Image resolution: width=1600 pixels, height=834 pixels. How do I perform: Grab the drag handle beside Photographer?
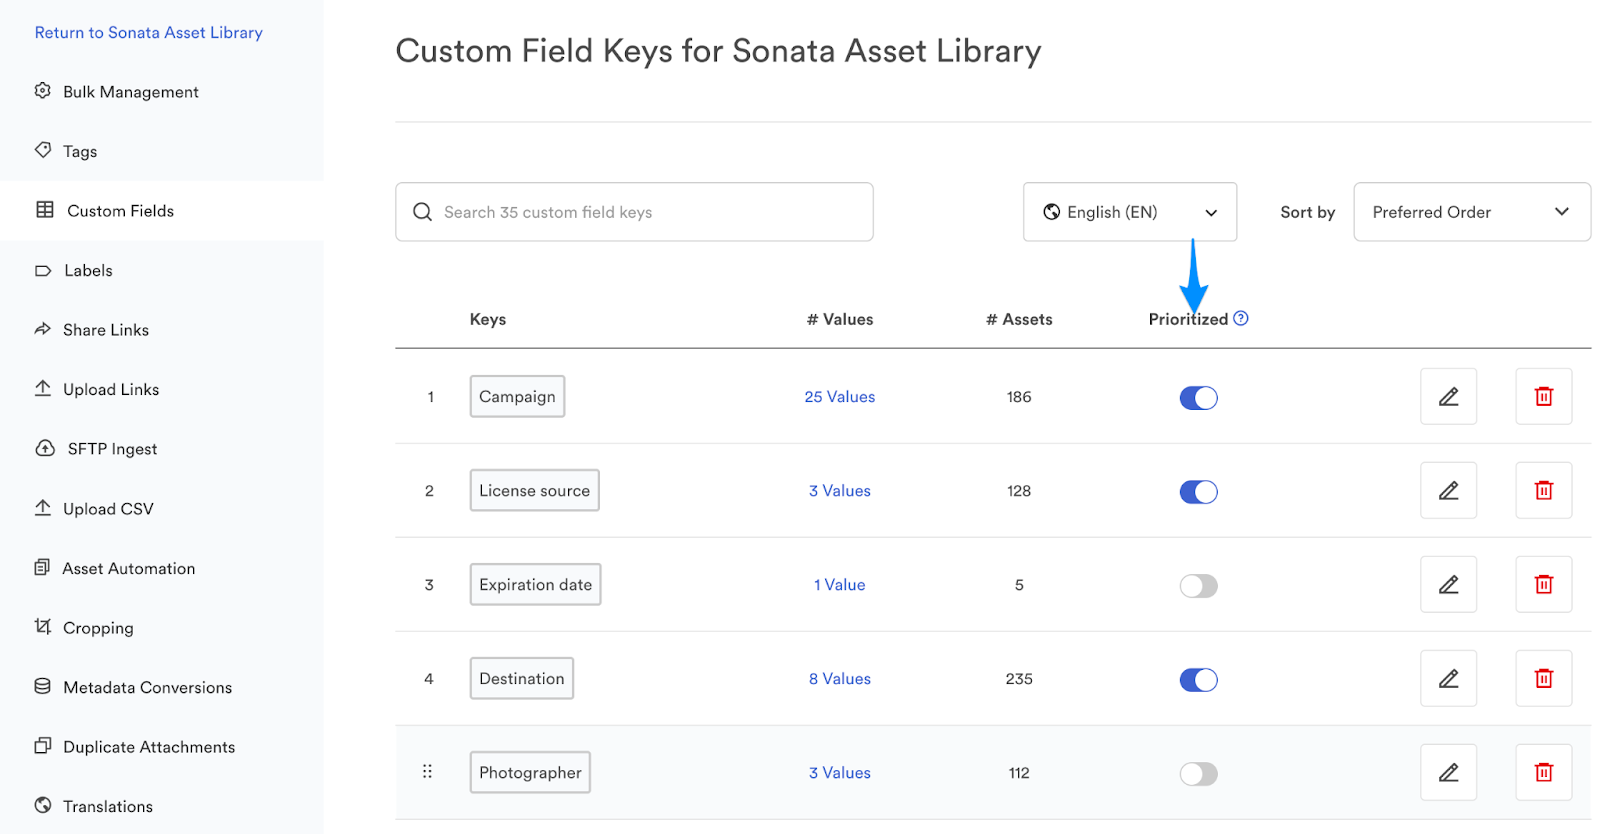428,772
